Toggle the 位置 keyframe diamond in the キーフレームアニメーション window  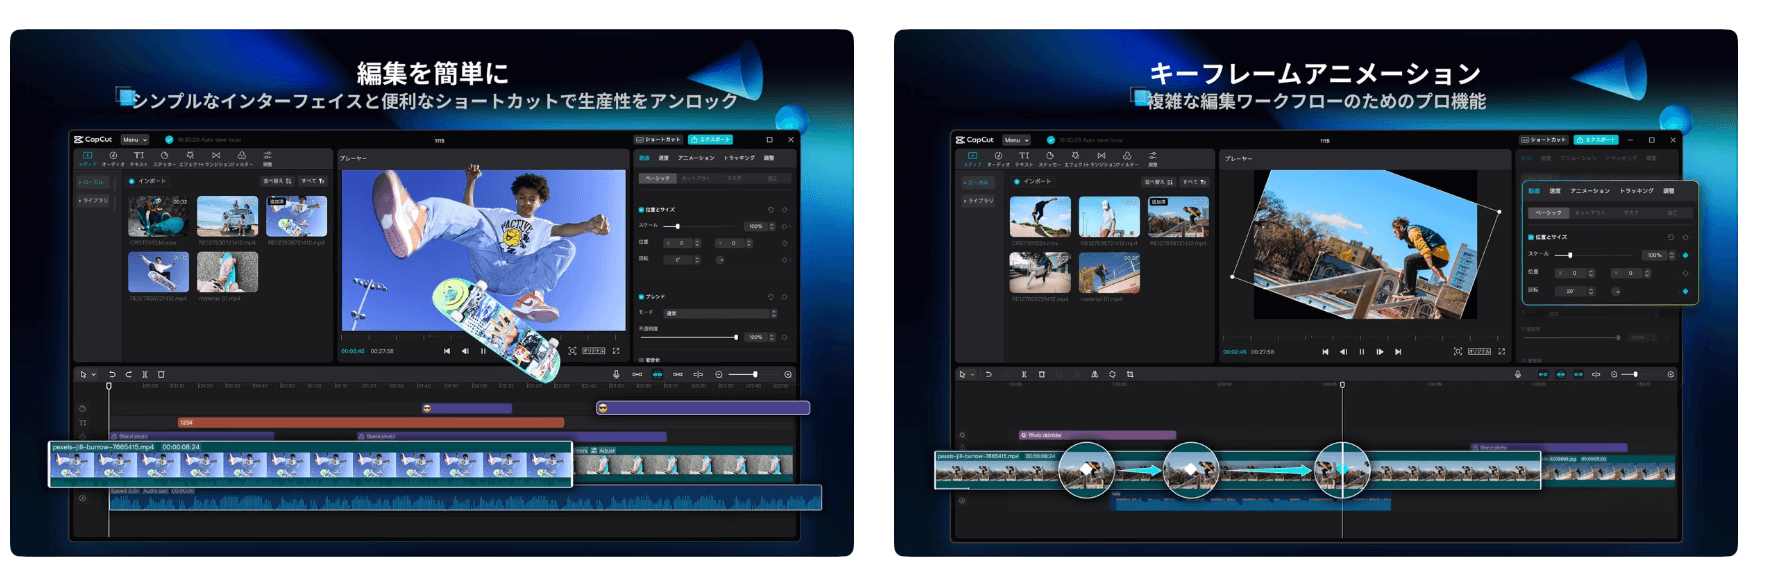1685,273
